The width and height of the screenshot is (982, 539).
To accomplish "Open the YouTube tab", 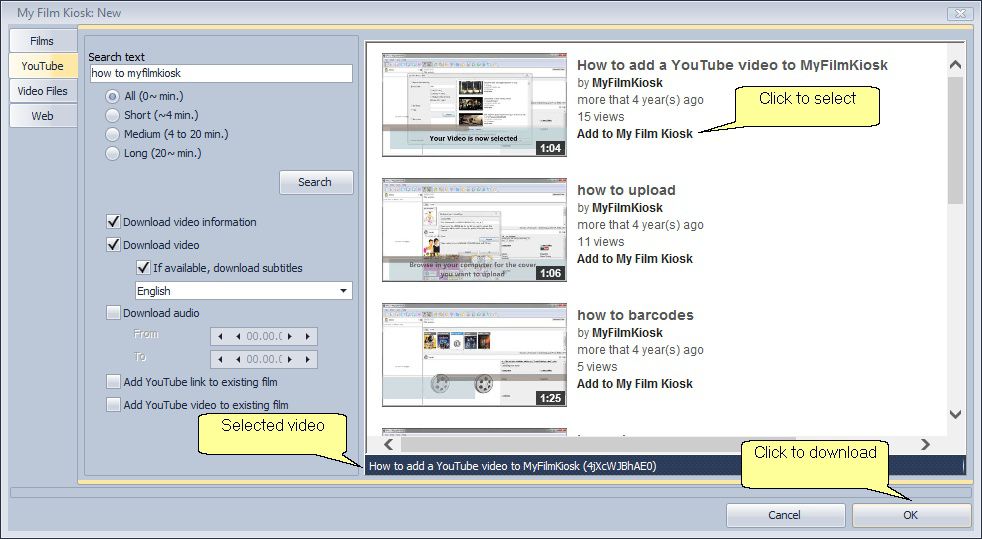I will [x=42, y=66].
